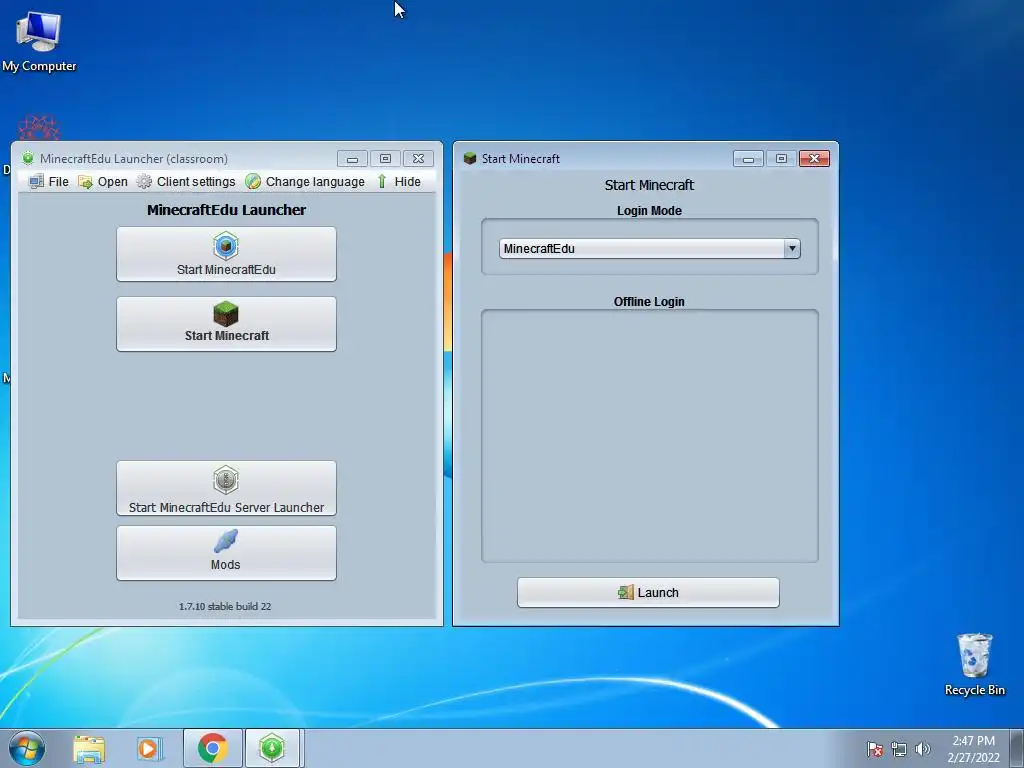Image resolution: width=1024 pixels, height=768 pixels.
Task: Click the red desktop icon below My Computer
Action: click(x=39, y=128)
